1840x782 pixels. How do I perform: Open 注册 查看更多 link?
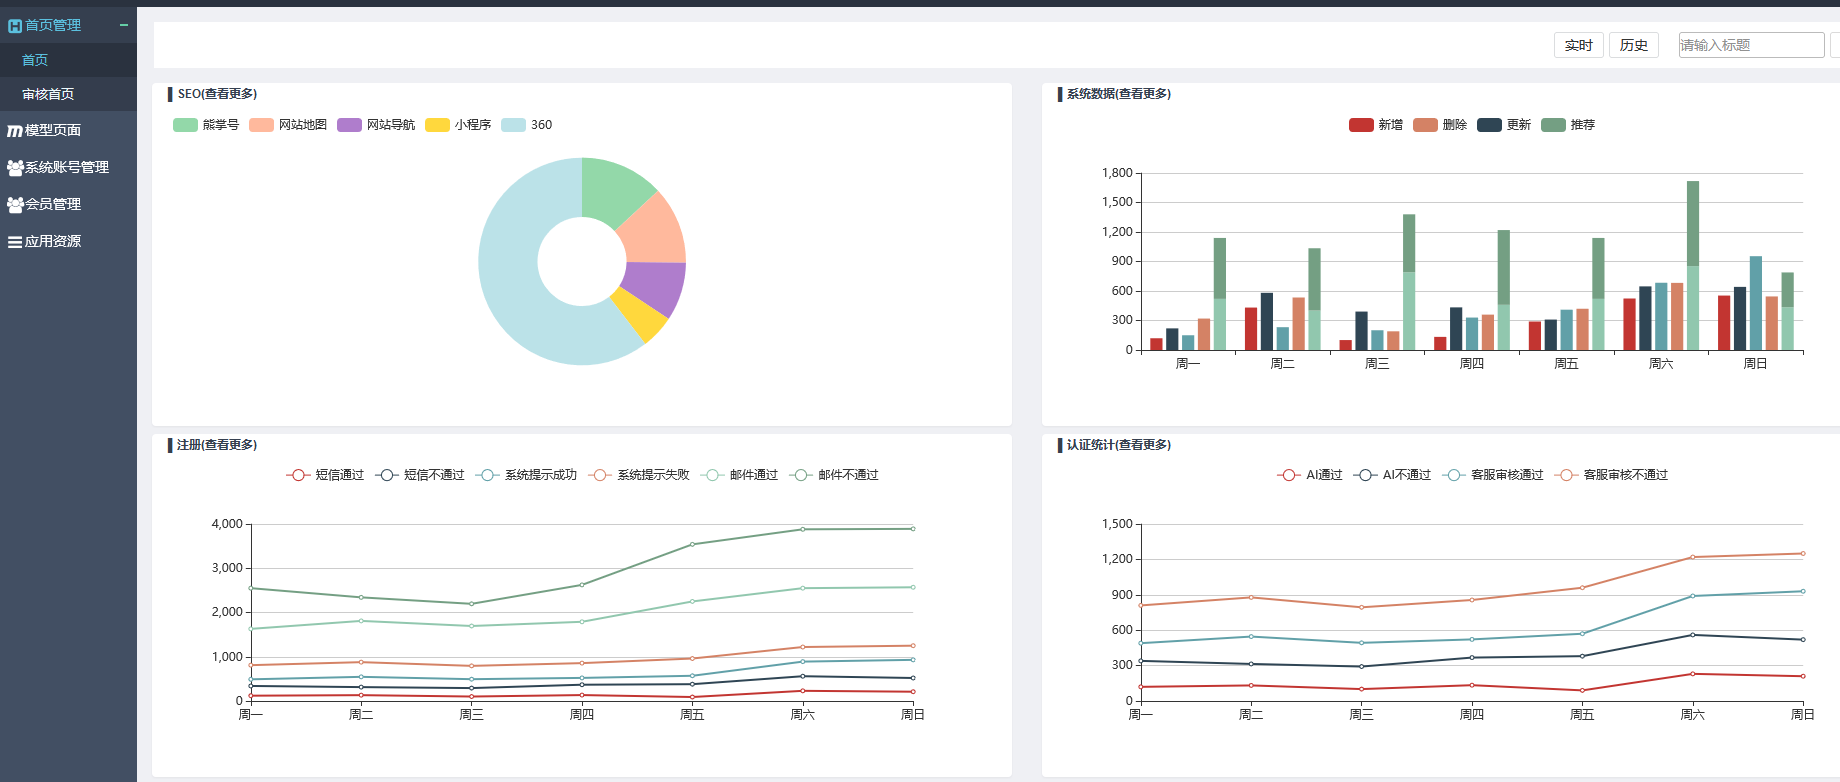click(x=229, y=445)
